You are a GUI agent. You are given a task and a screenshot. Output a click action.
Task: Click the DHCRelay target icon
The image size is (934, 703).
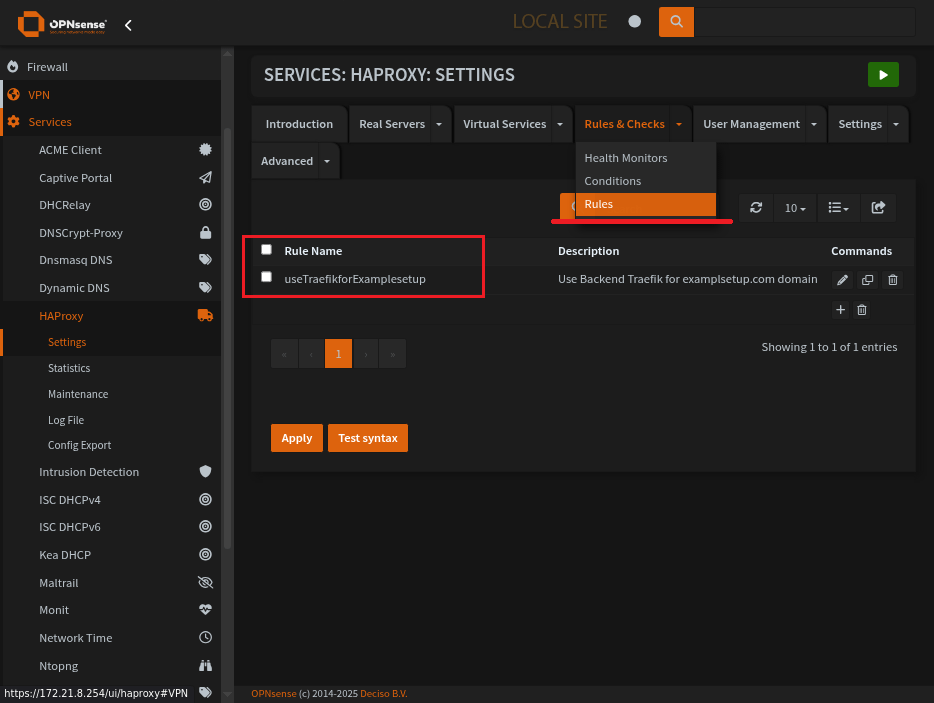tap(206, 205)
